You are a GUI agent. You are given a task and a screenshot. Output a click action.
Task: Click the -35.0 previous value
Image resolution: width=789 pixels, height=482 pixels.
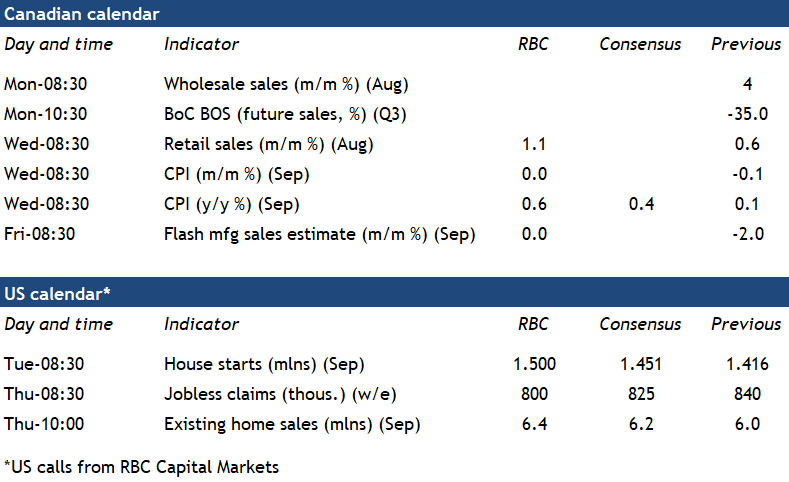[746, 113]
